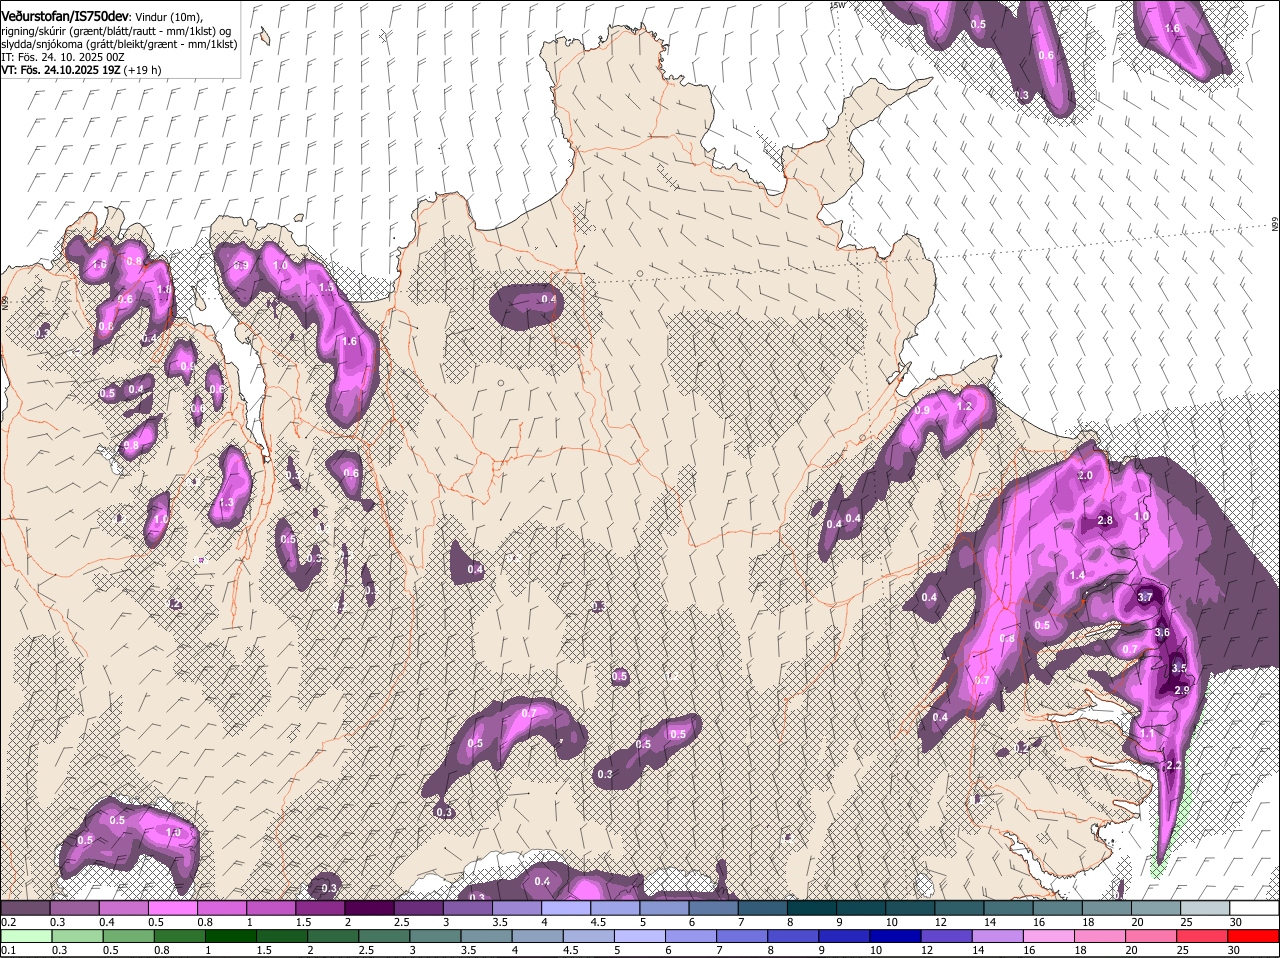The width and height of the screenshot is (1280, 958).
Task: Click the 'Veðurstofan/IS750dev' title text
Action: (x=65, y=16)
